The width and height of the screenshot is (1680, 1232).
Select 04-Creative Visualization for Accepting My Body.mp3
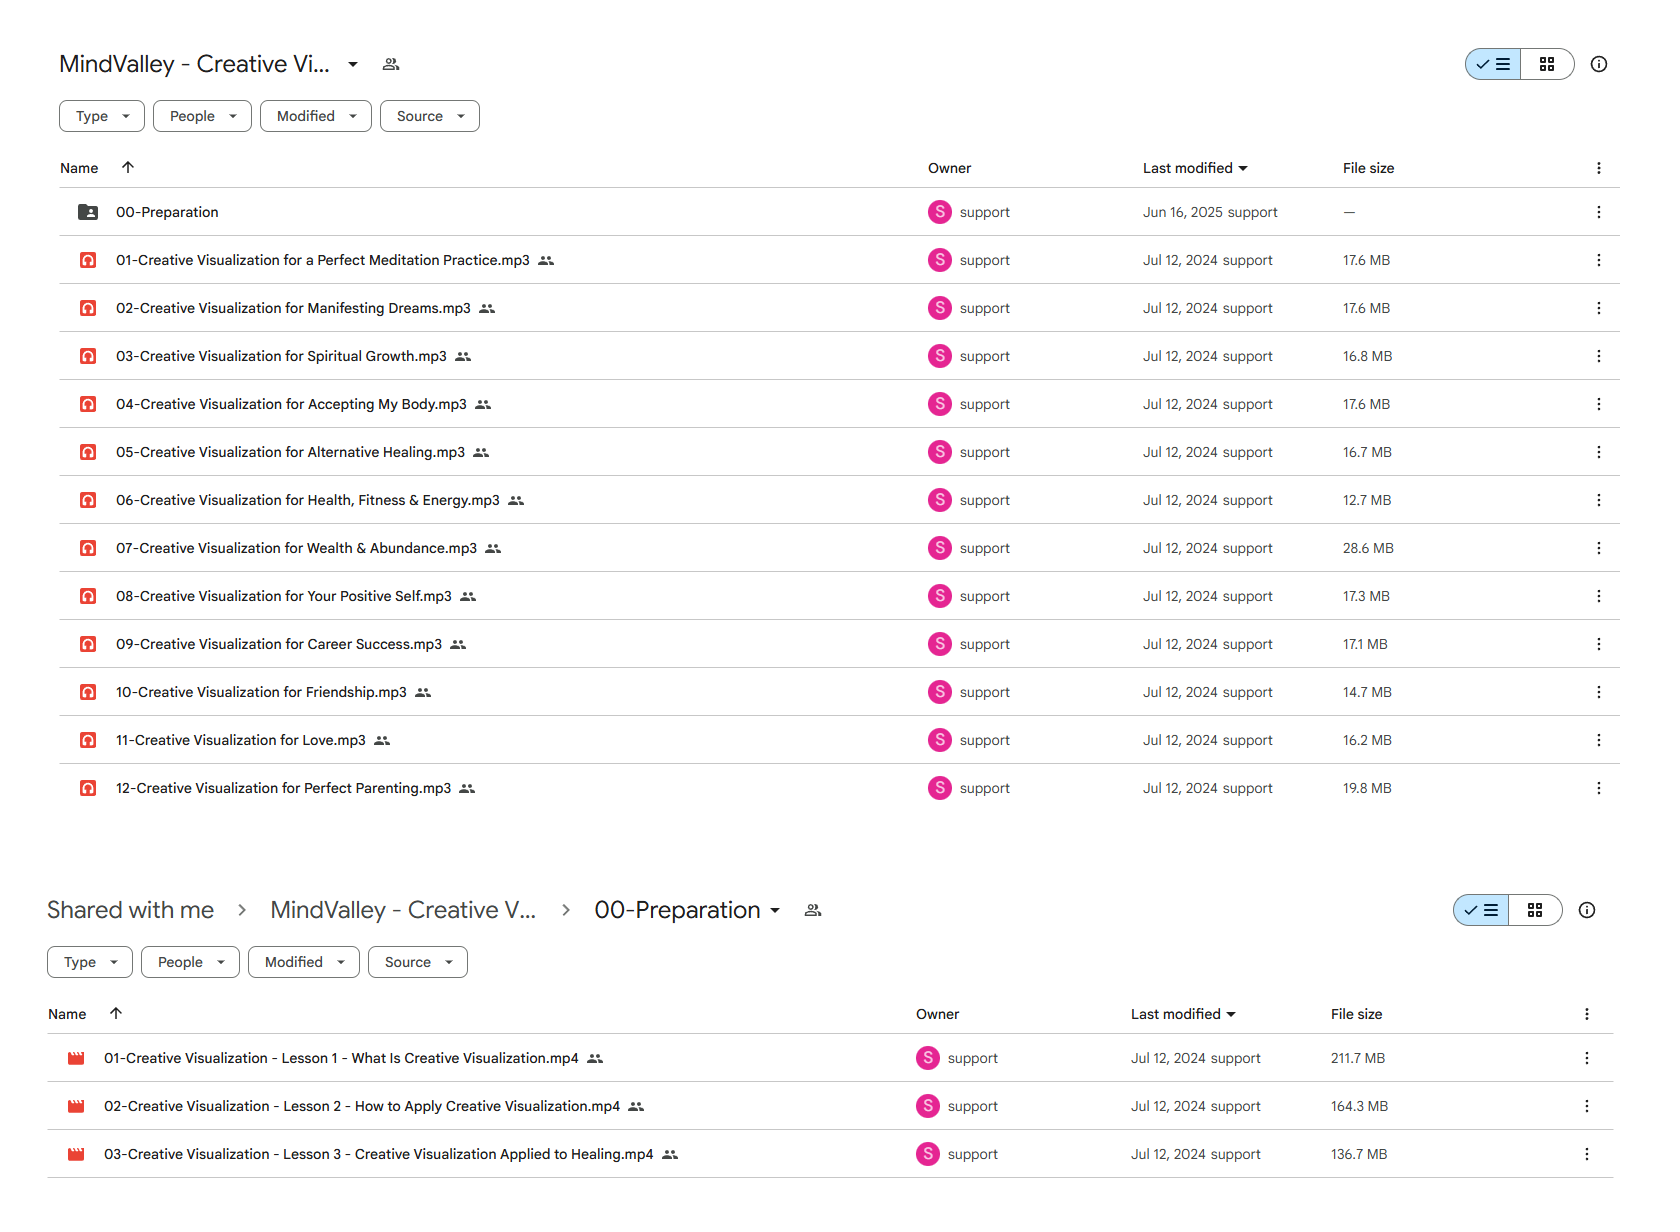[291, 404]
